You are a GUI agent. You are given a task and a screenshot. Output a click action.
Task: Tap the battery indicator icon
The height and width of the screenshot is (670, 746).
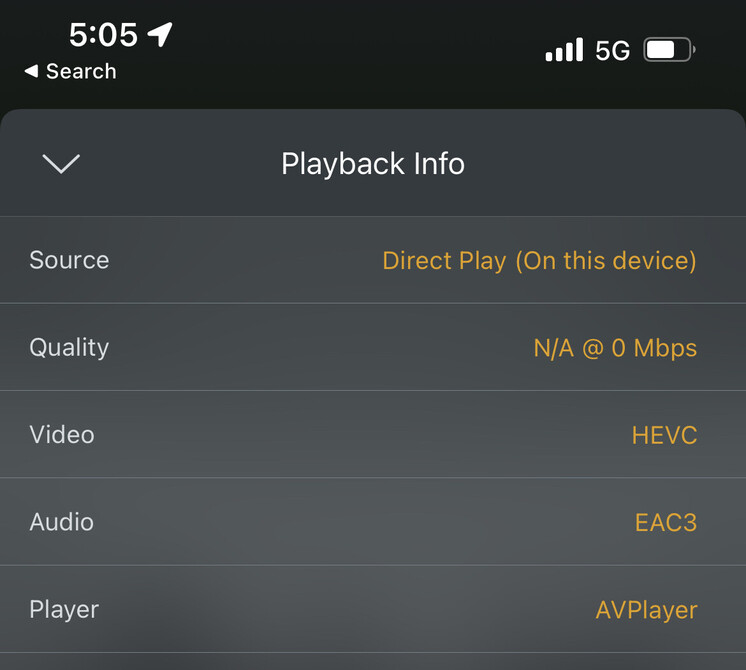(x=668, y=50)
